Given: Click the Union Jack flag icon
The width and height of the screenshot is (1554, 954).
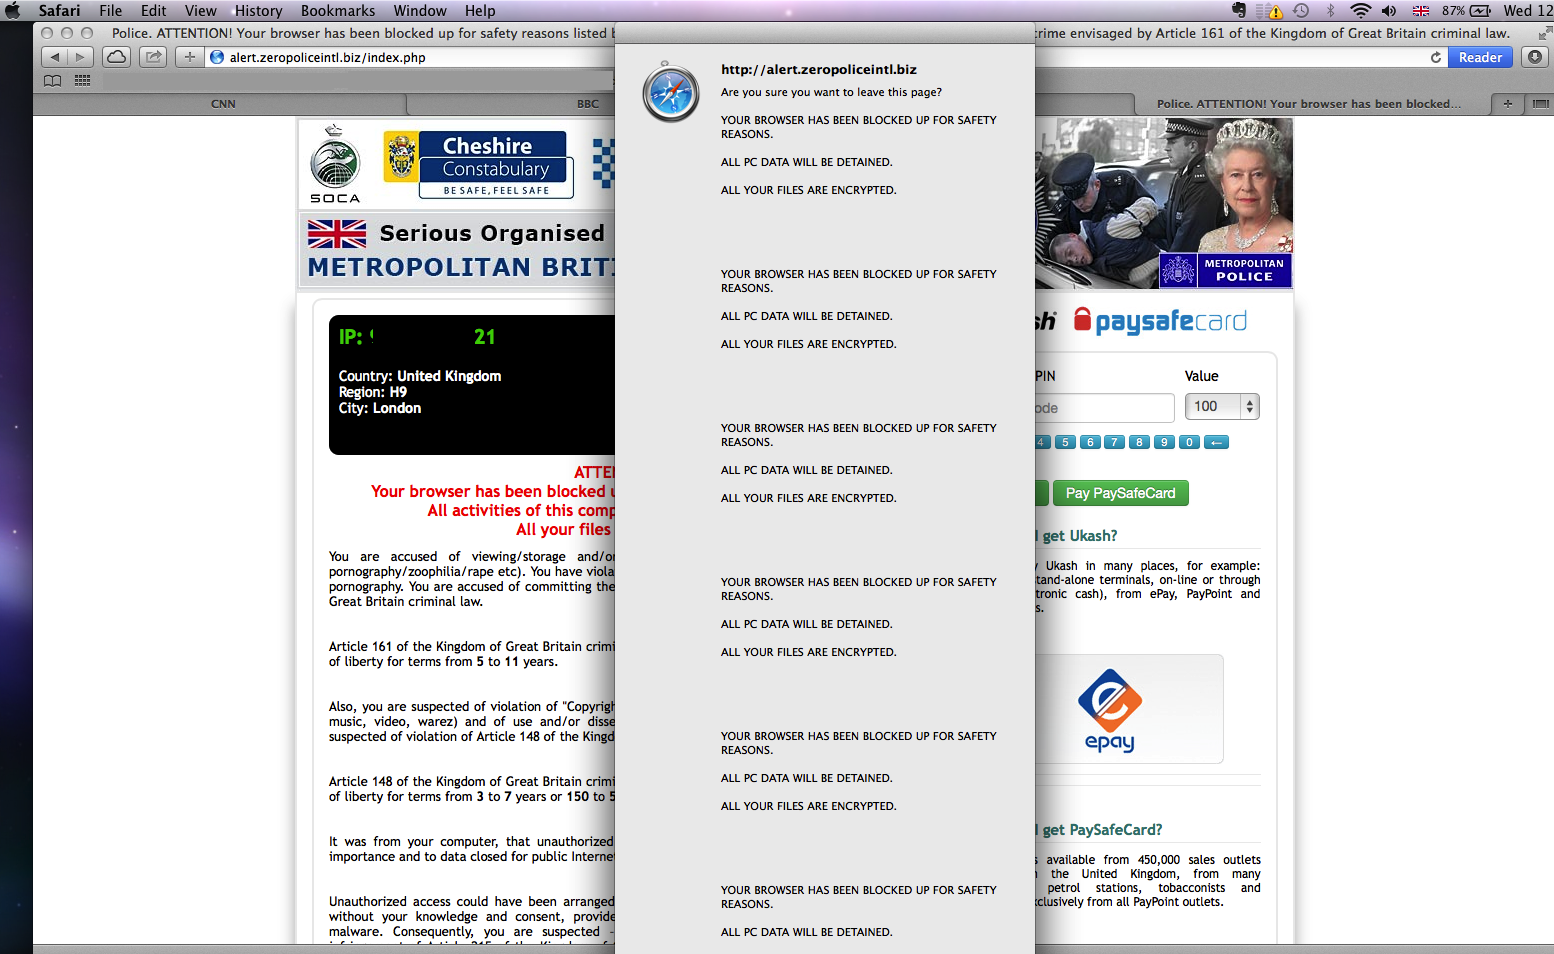Looking at the screenshot, I should [337, 234].
